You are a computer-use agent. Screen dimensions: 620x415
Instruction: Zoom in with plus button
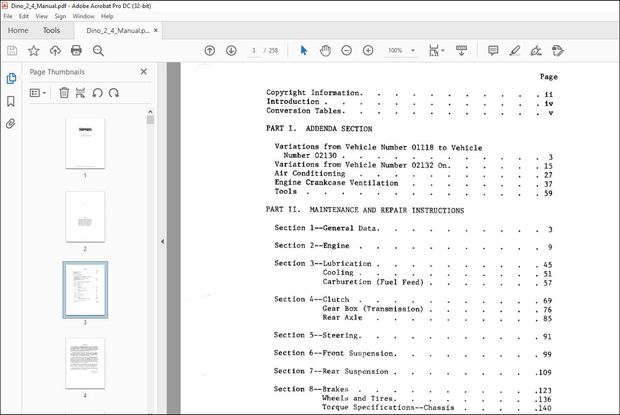pos(368,51)
